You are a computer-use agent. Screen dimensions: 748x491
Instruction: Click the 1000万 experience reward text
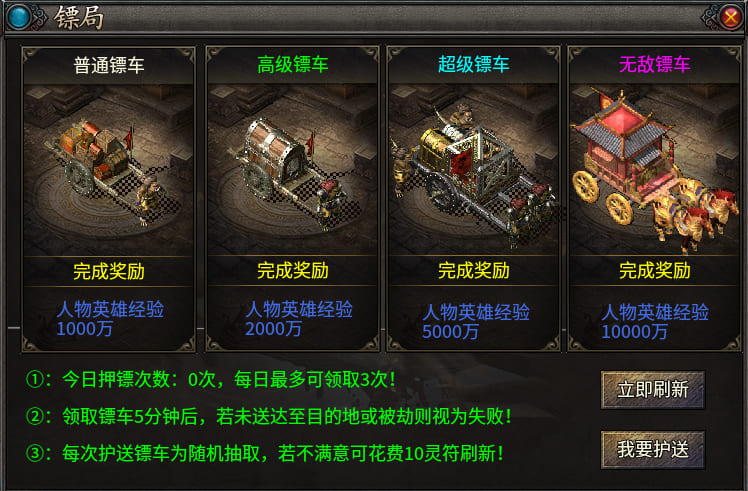84,329
